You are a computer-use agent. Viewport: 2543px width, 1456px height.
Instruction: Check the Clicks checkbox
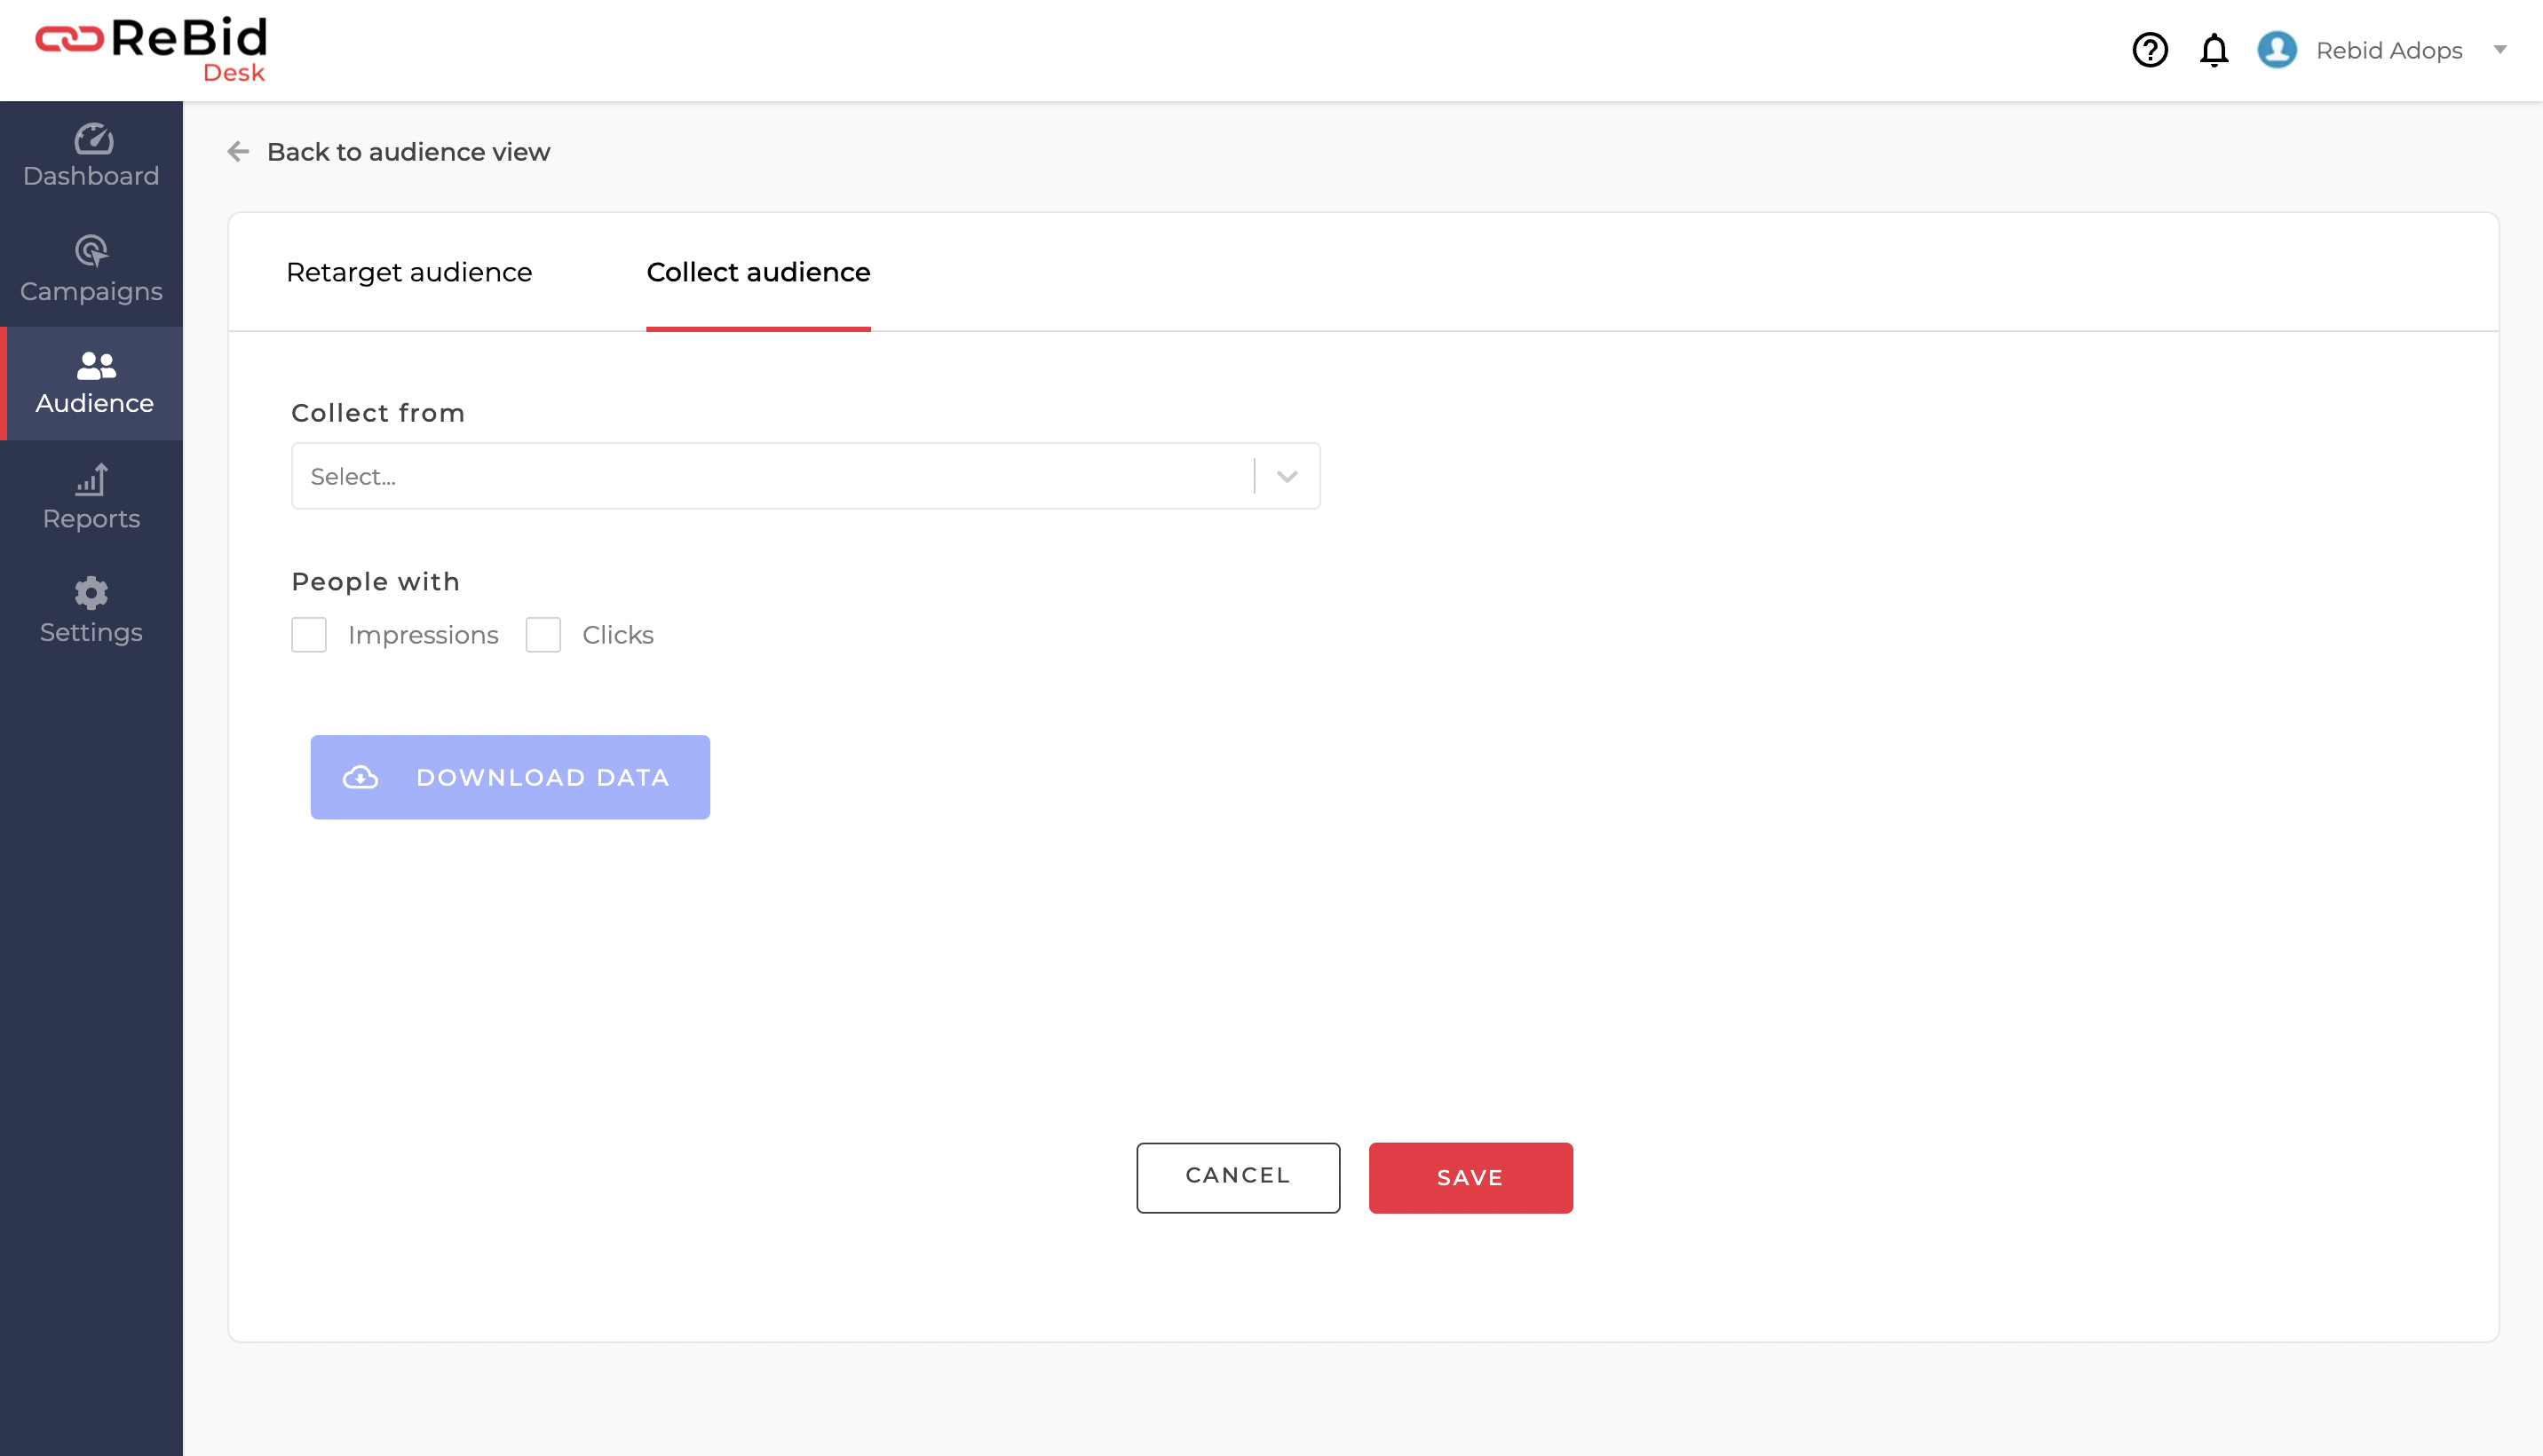click(x=543, y=635)
